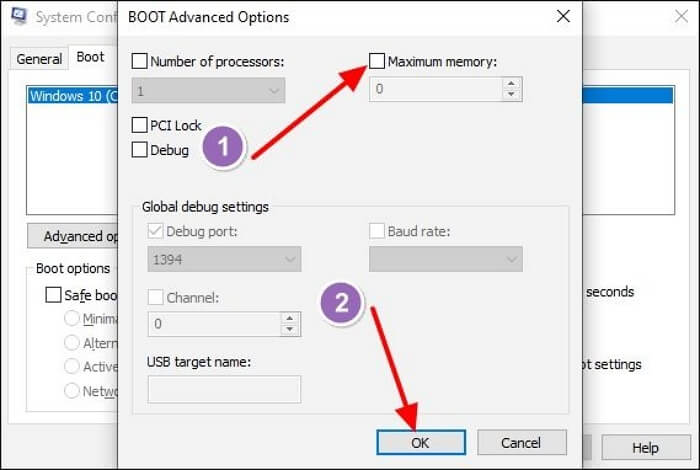Viewport: 700px width, 470px height.
Task: Close the BOOT Advanced Options dialog
Action: 565,17
